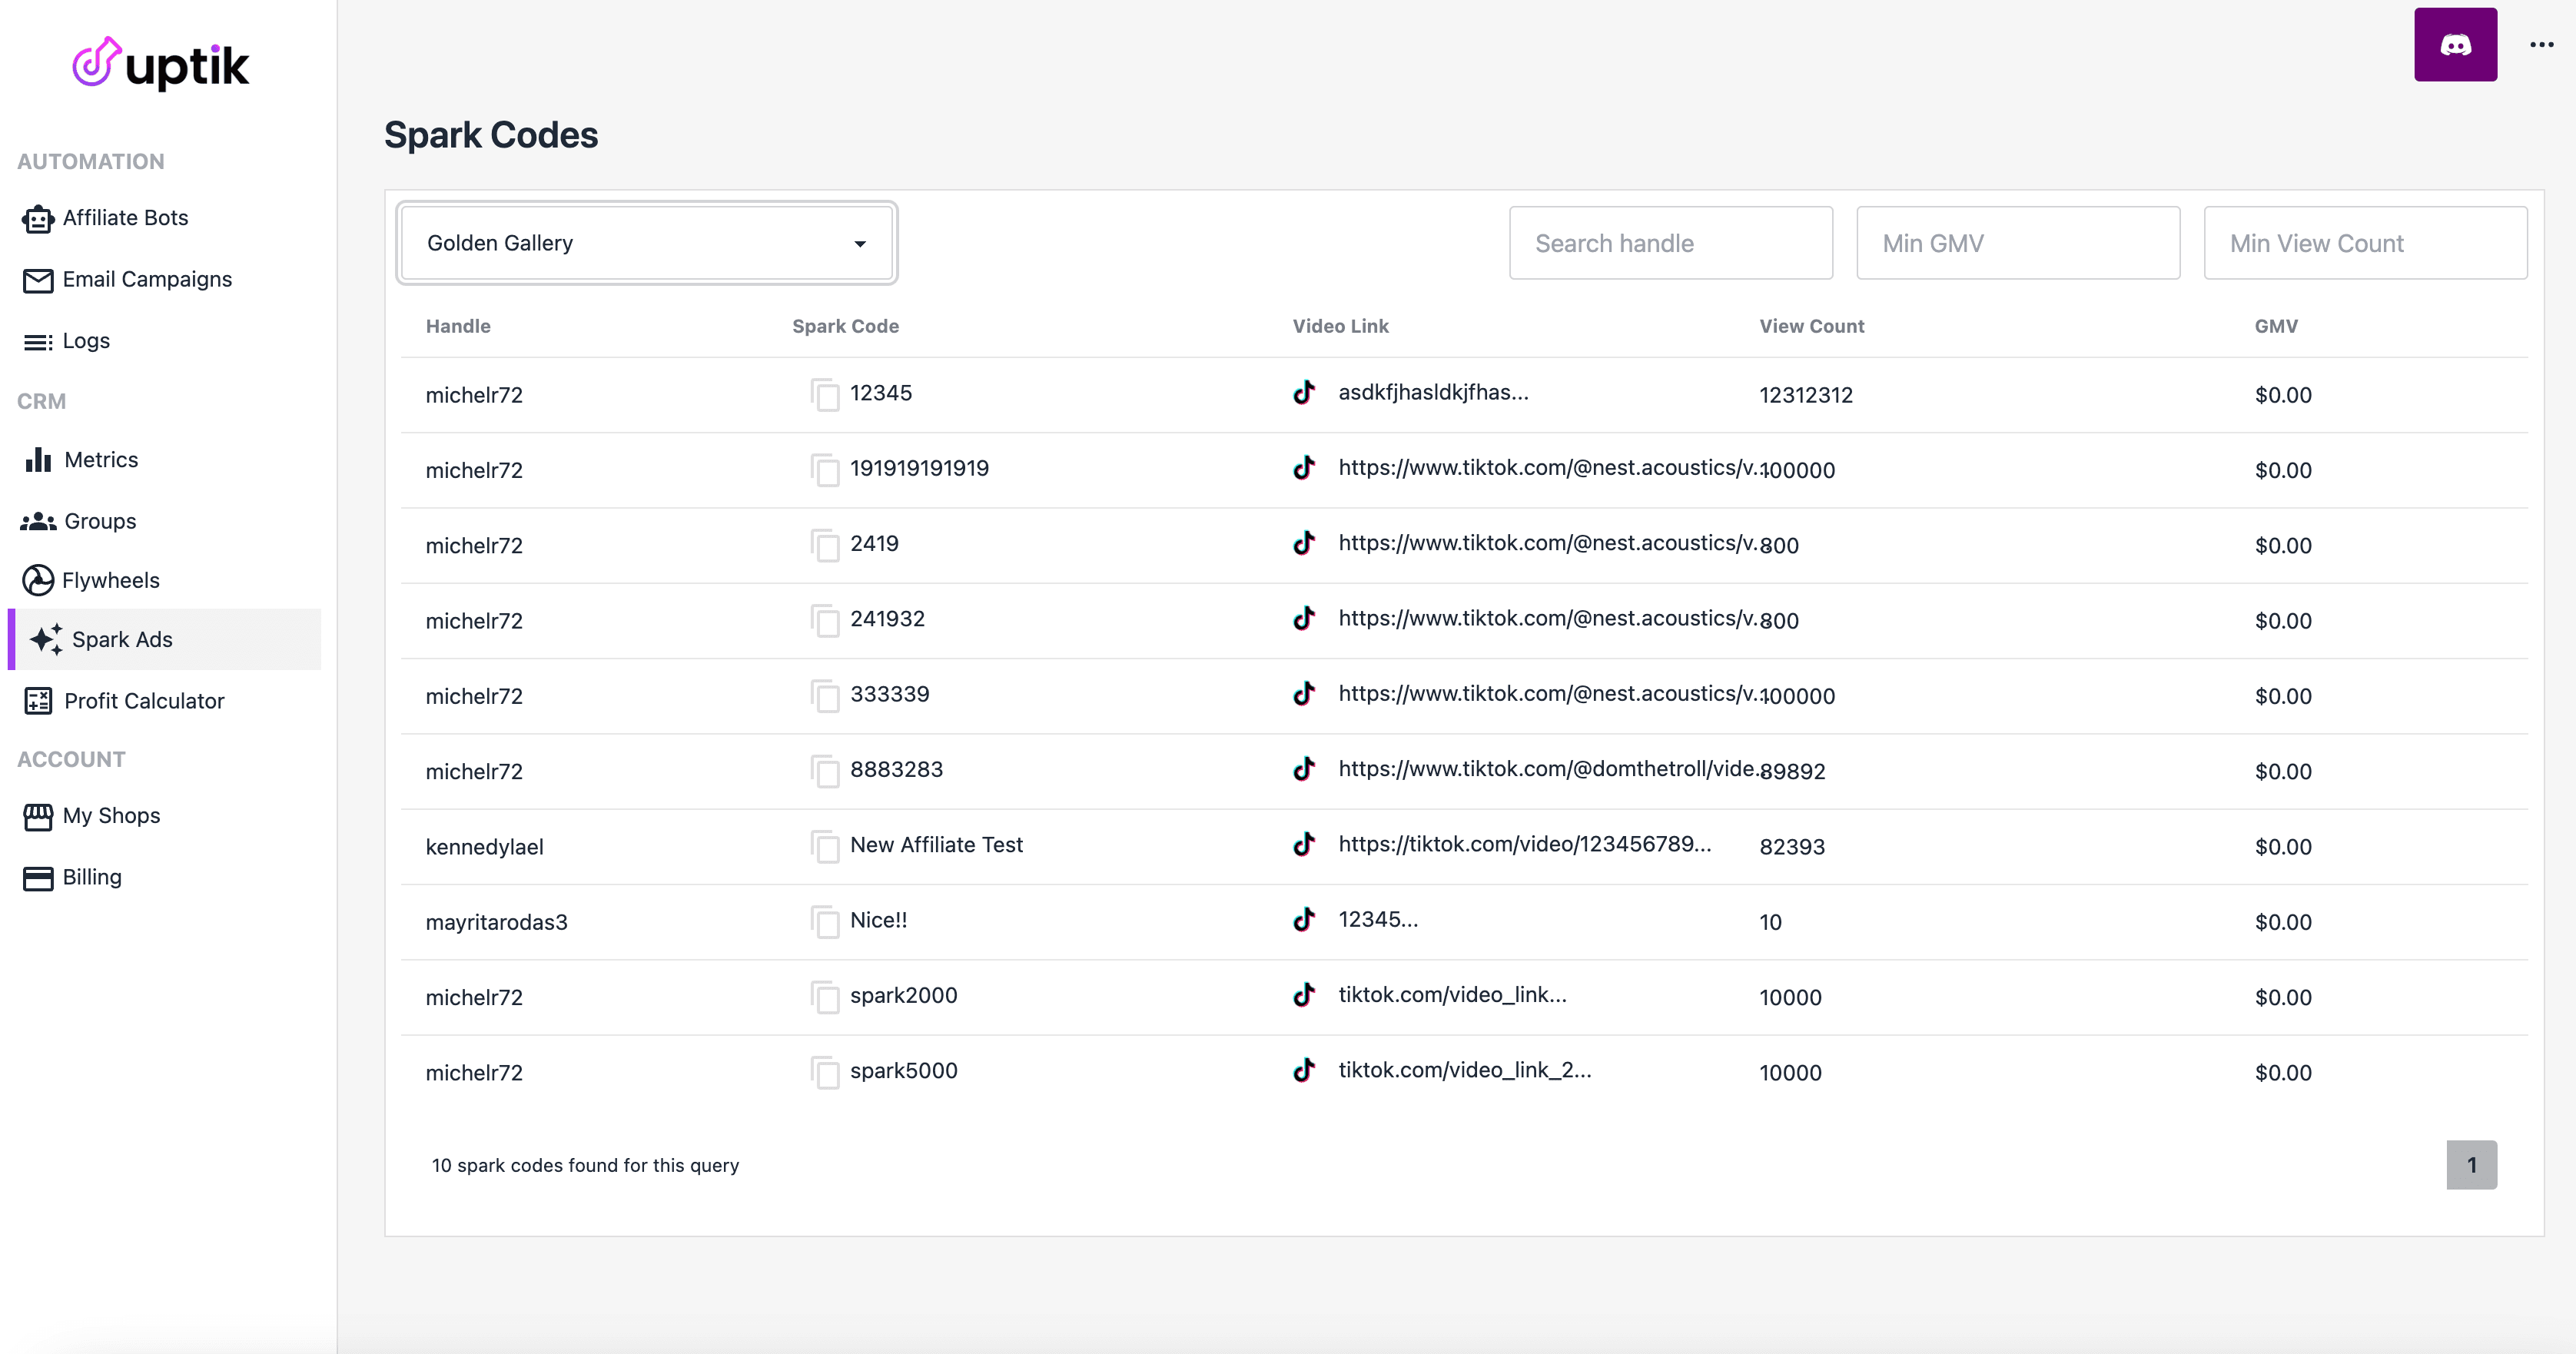
Task: Open nest.acoustics video link for code 241932
Action: click(x=1549, y=618)
